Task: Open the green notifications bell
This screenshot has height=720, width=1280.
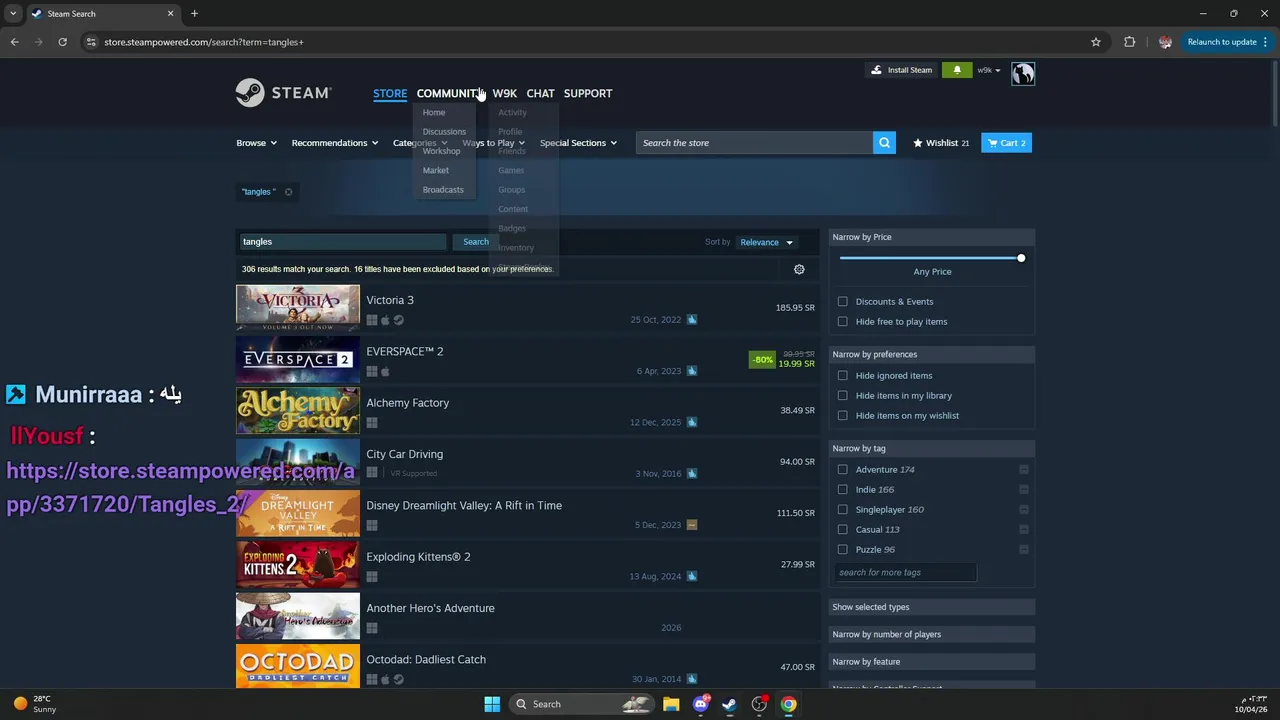Action: point(957,70)
